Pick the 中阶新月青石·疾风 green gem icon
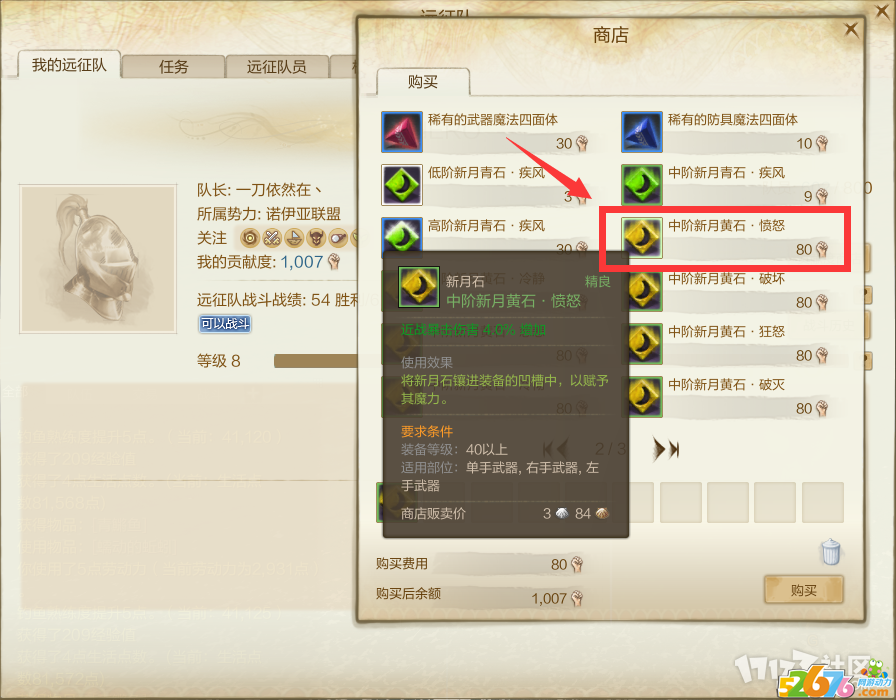896x700 pixels. pyautogui.click(x=642, y=185)
